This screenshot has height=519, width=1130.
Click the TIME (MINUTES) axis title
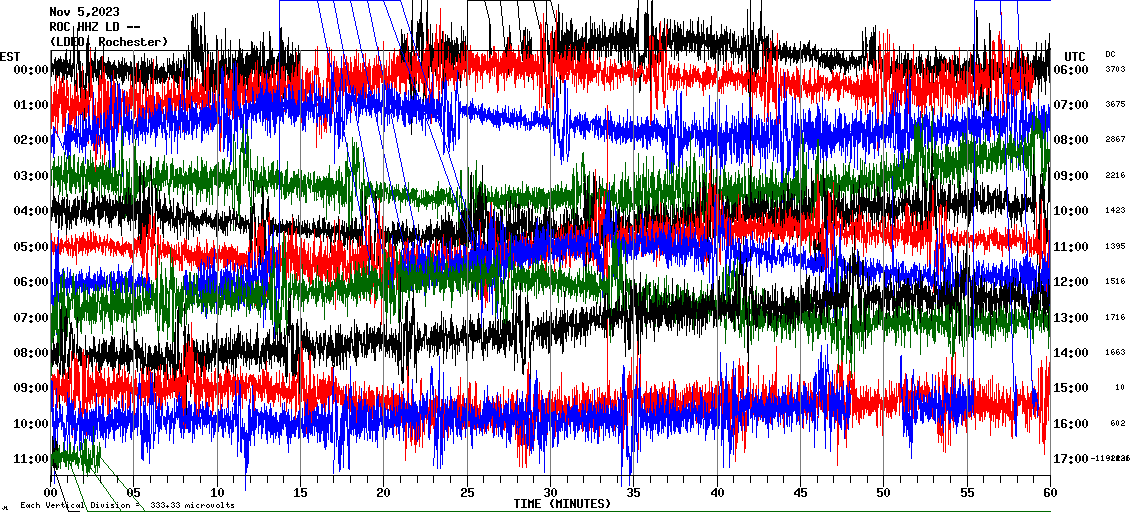[562, 504]
